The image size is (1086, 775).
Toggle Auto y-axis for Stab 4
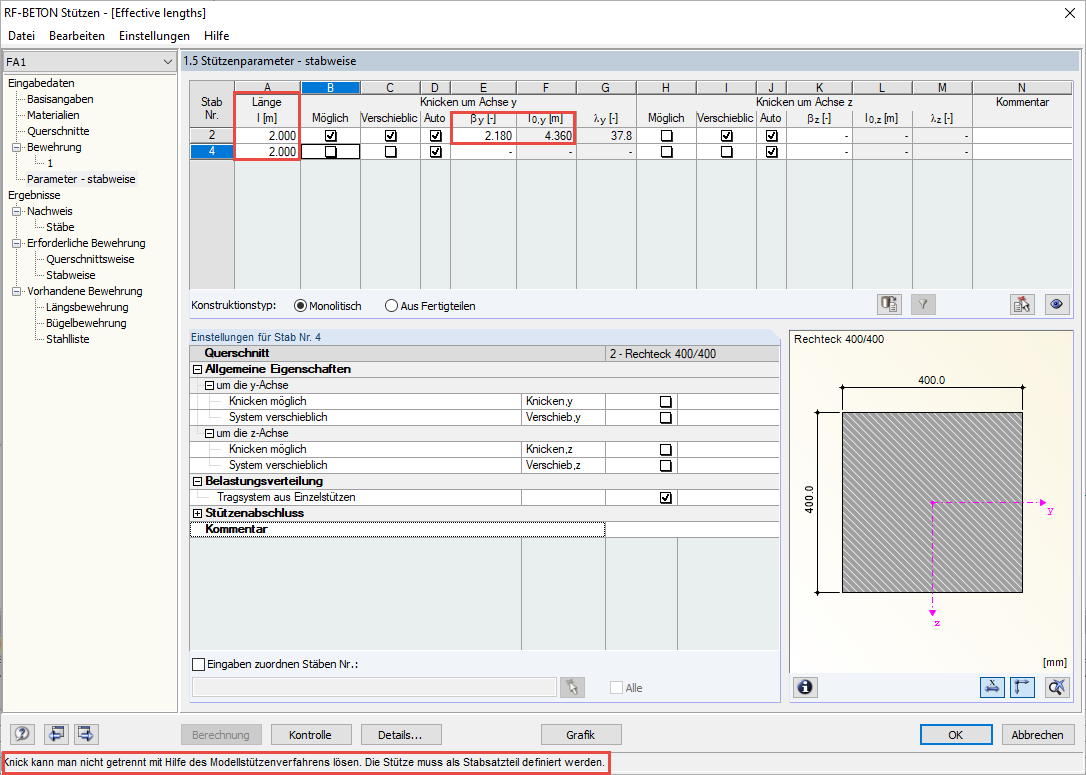[x=435, y=152]
